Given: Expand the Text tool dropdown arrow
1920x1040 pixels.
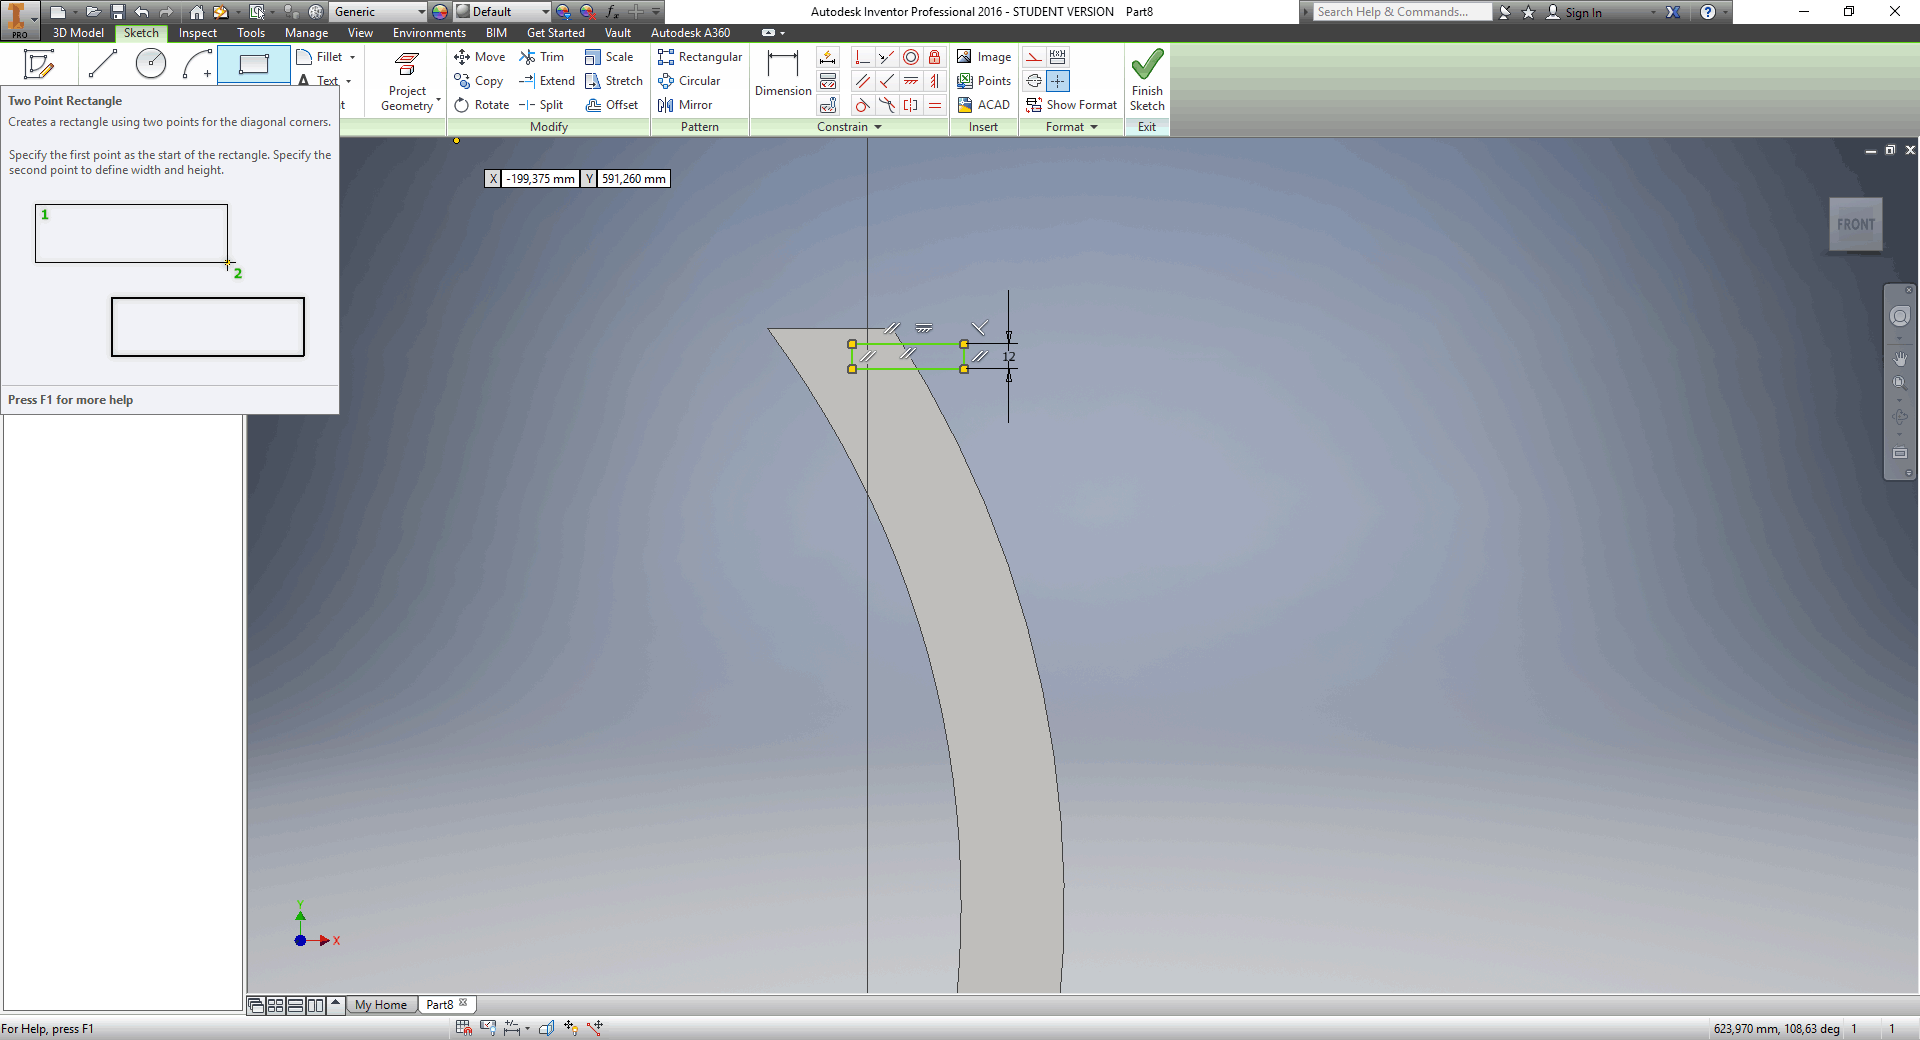Looking at the screenshot, I should point(348,81).
